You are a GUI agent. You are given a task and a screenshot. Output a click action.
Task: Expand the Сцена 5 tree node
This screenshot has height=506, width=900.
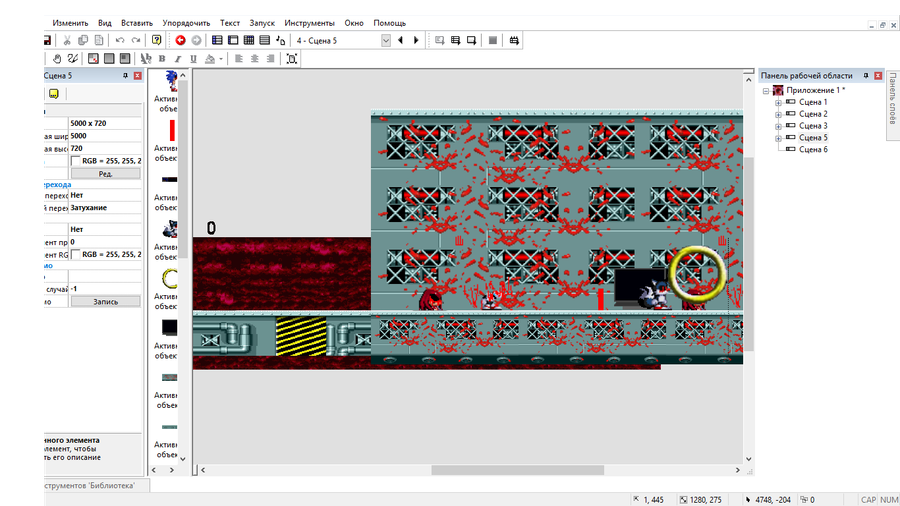pyautogui.click(x=778, y=138)
